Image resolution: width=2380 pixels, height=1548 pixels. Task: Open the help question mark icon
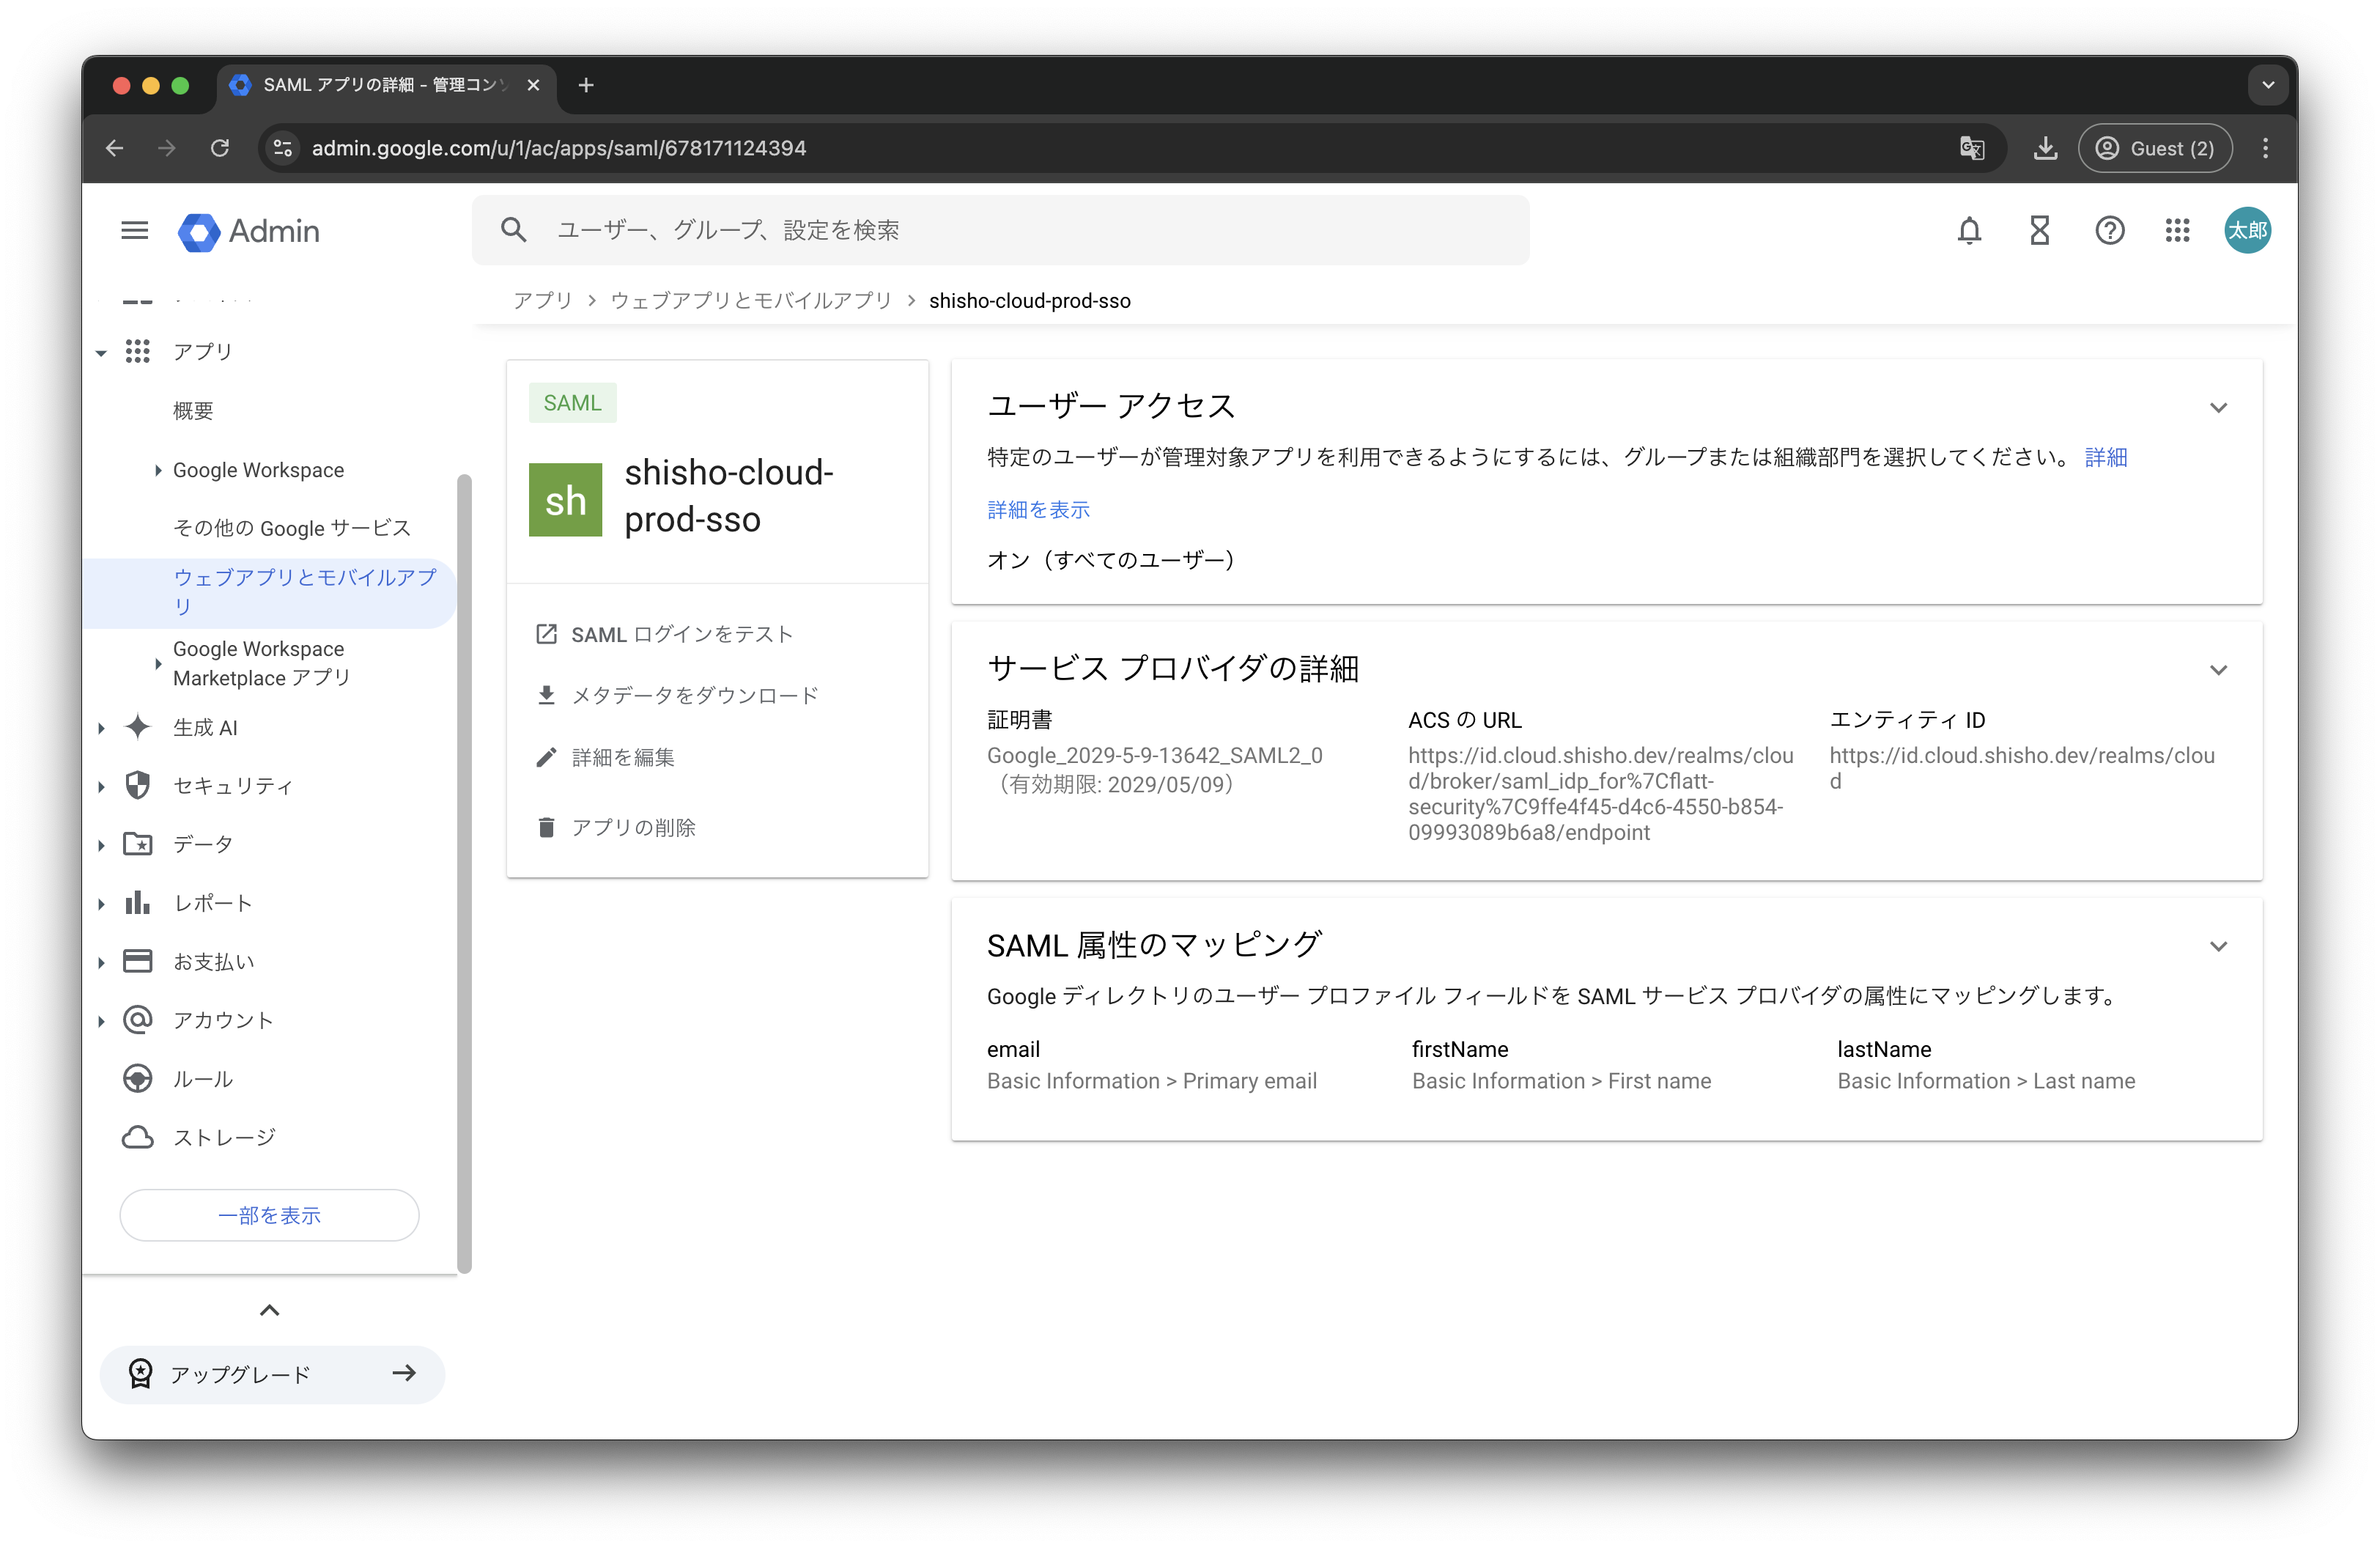2109,231
